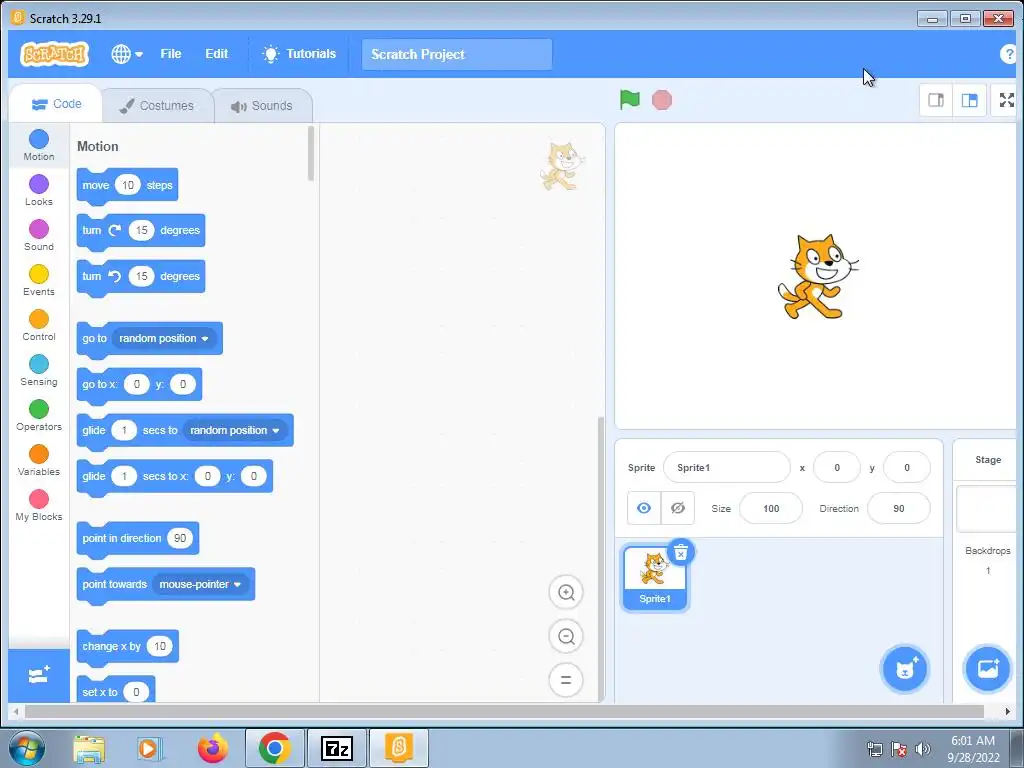Delete Sprite1 with the trash icon
Viewport: 1024px width, 768px height.
click(x=680, y=553)
